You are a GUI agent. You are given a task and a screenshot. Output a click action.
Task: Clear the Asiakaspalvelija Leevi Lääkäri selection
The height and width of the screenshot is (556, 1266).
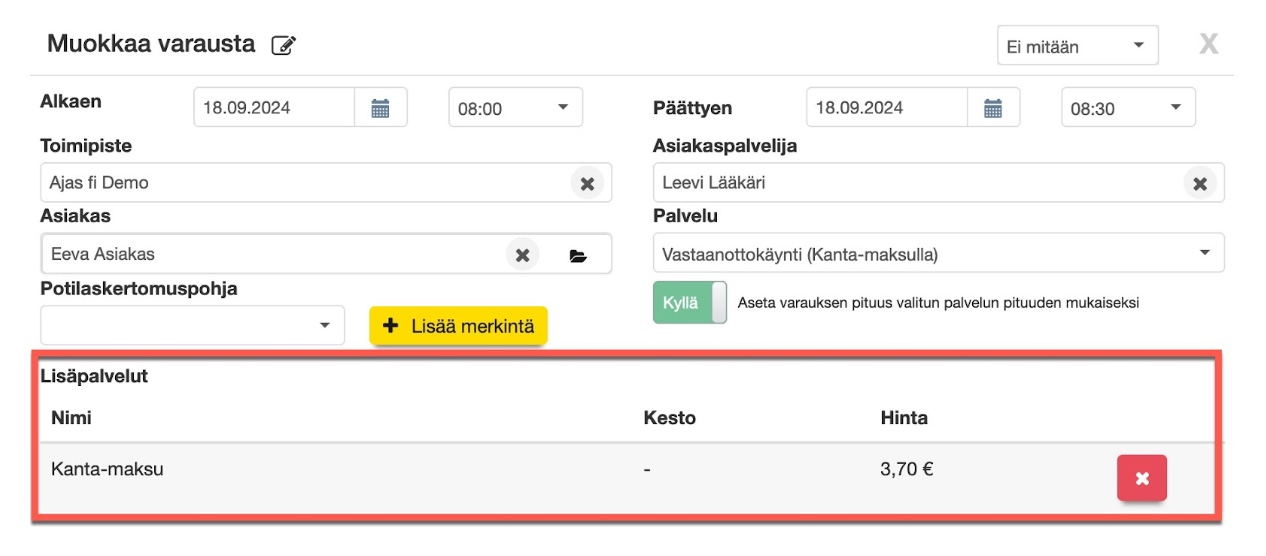pyautogui.click(x=1200, y=184)
